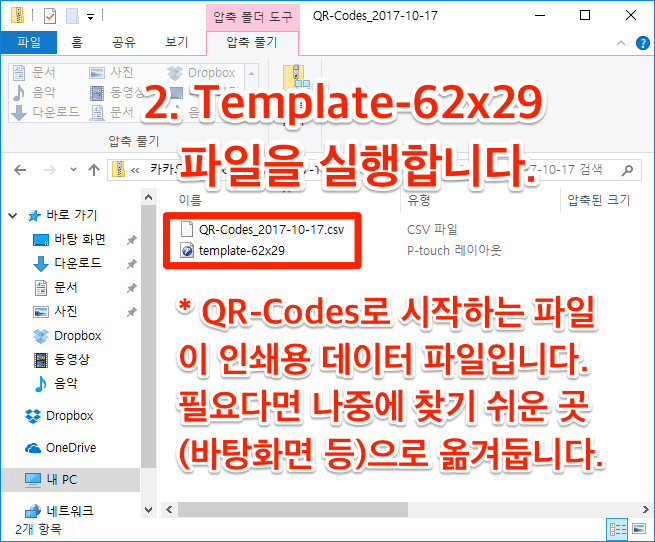Click the template-62x29 P-touch file icon

pyautogui.click(x=187, y=251)
